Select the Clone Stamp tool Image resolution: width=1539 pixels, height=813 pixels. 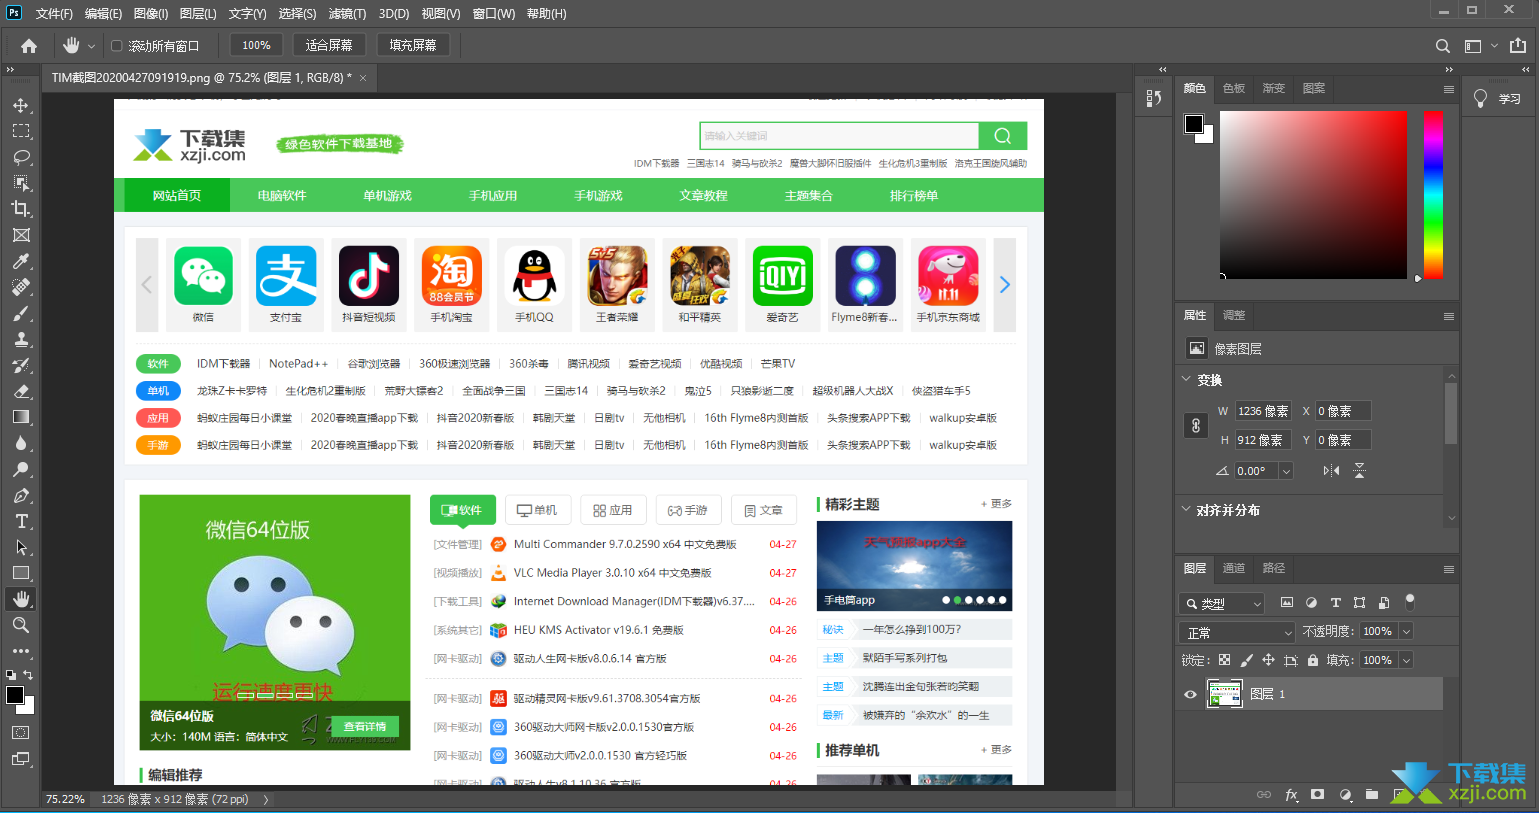click(x=21, y=339)
